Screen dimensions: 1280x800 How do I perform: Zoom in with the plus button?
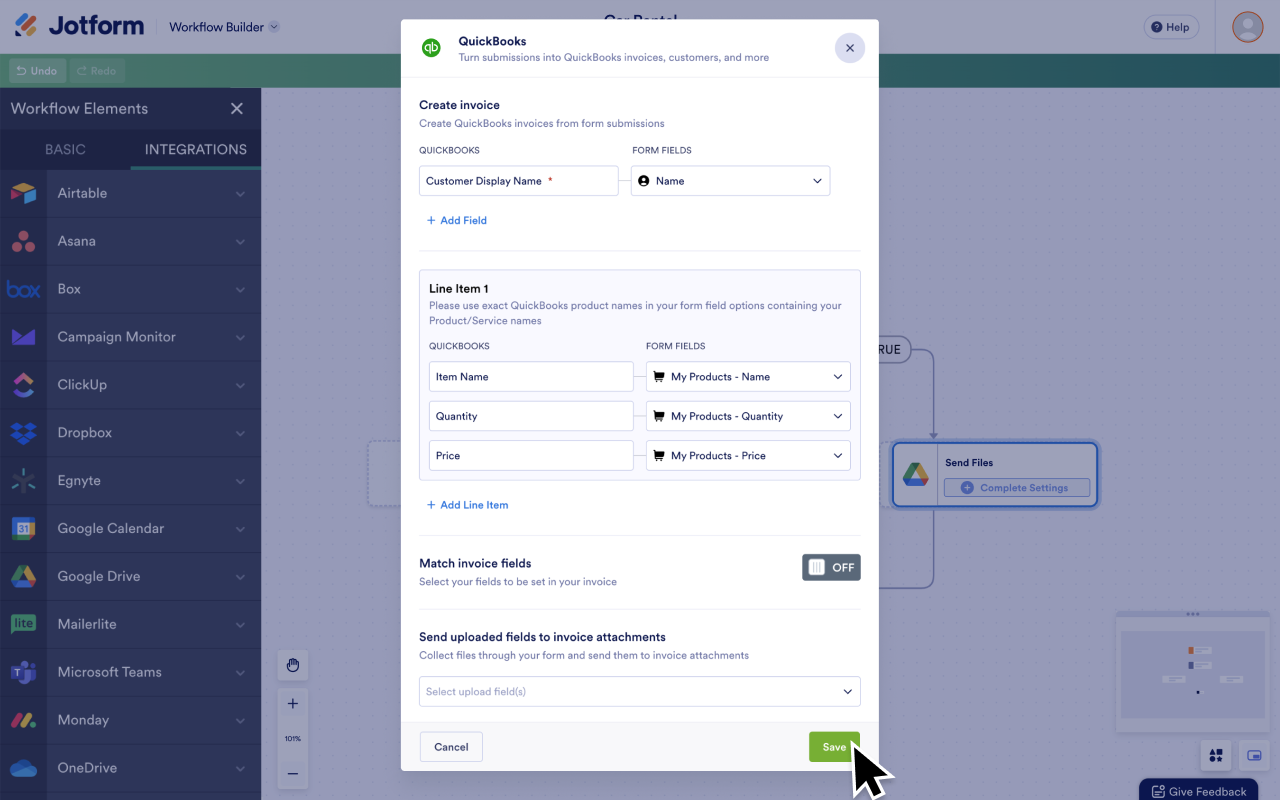click(293, 704)
